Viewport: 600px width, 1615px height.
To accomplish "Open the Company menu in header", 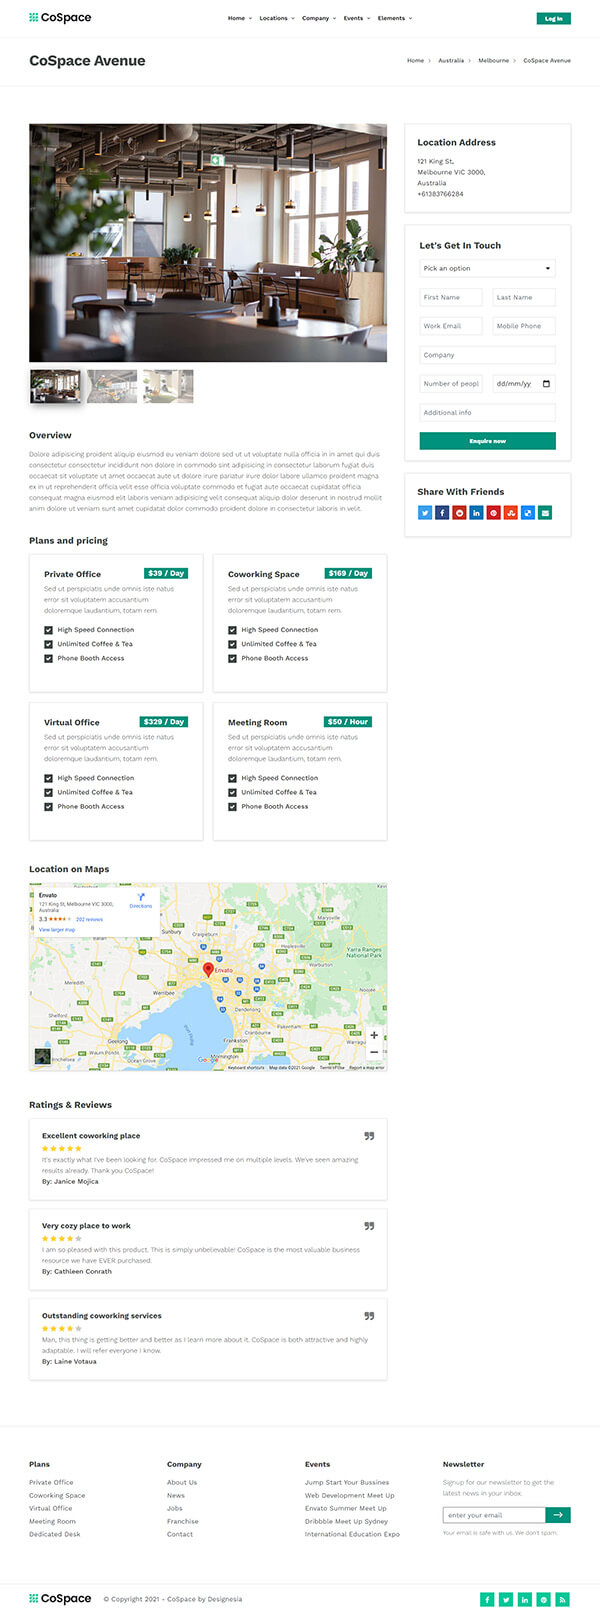I will (x=317, y=18).
